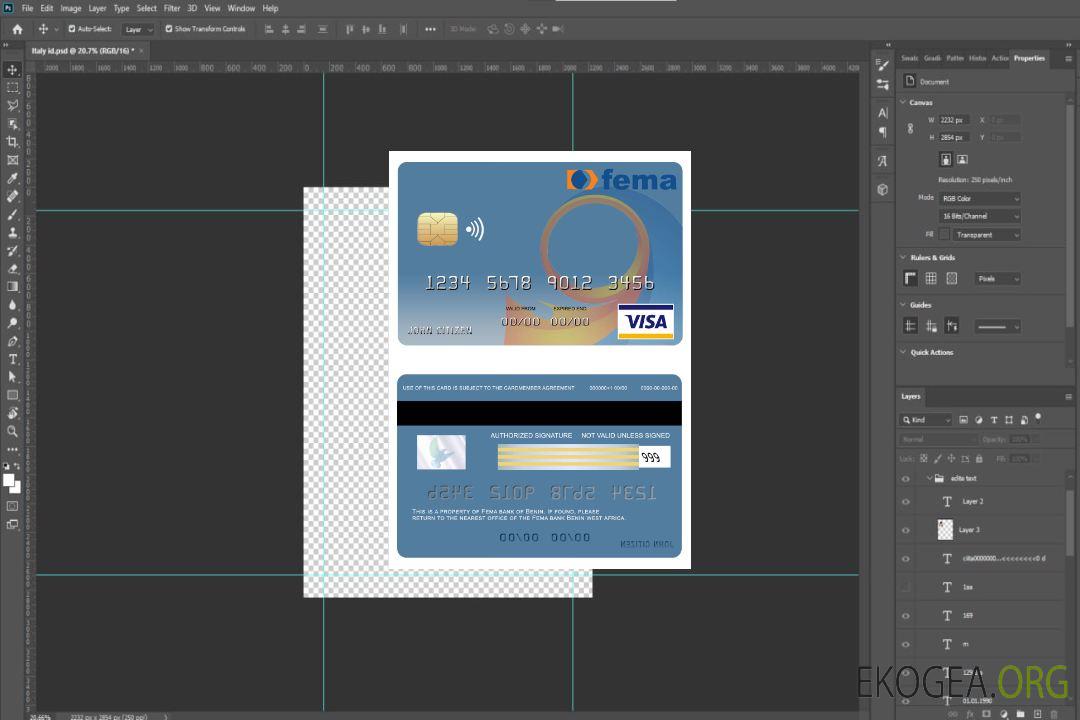1080x720 pixels.
Task: Hide the edite text group
Action: pos(906,478)
